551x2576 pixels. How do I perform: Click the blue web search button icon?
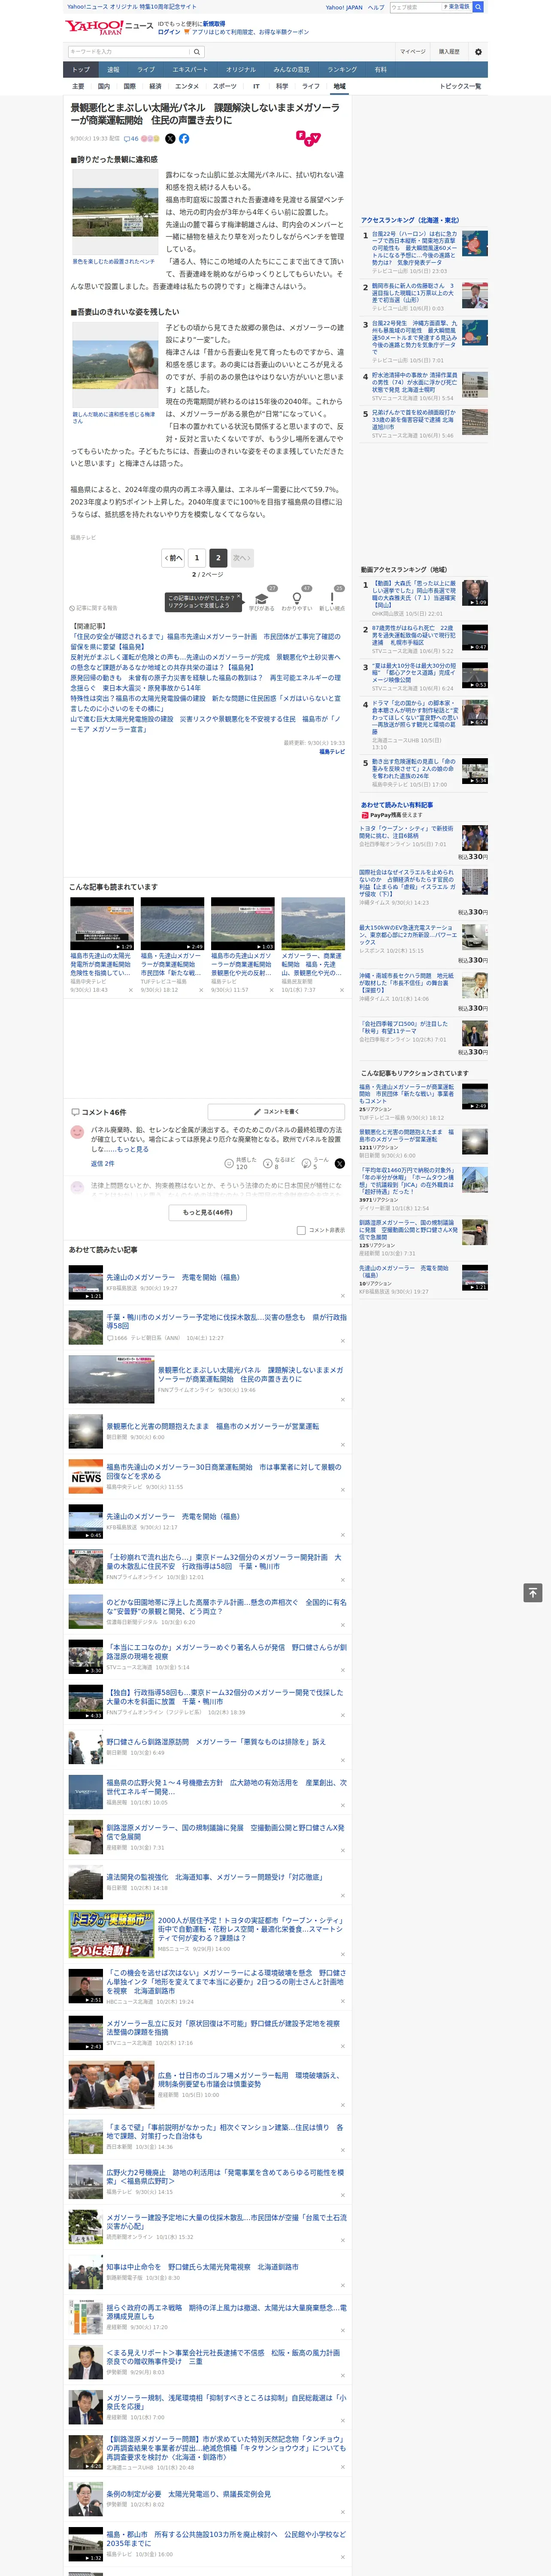pos(478,7)
